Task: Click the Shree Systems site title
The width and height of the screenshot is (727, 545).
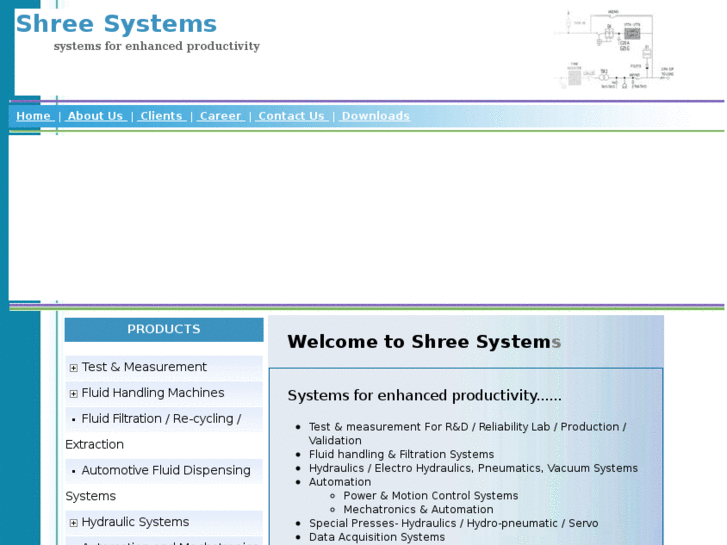Action: (116, 24)
